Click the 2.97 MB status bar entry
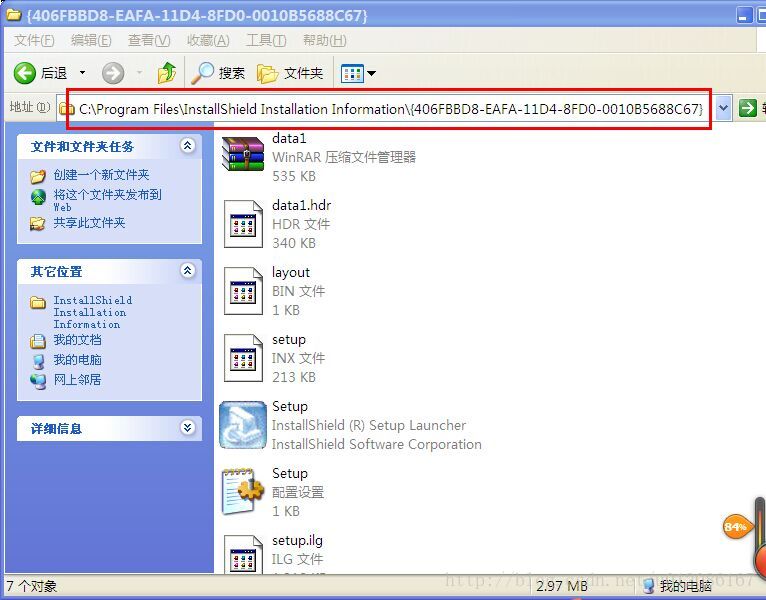The image size is (766, 600). tap(562, 586)
